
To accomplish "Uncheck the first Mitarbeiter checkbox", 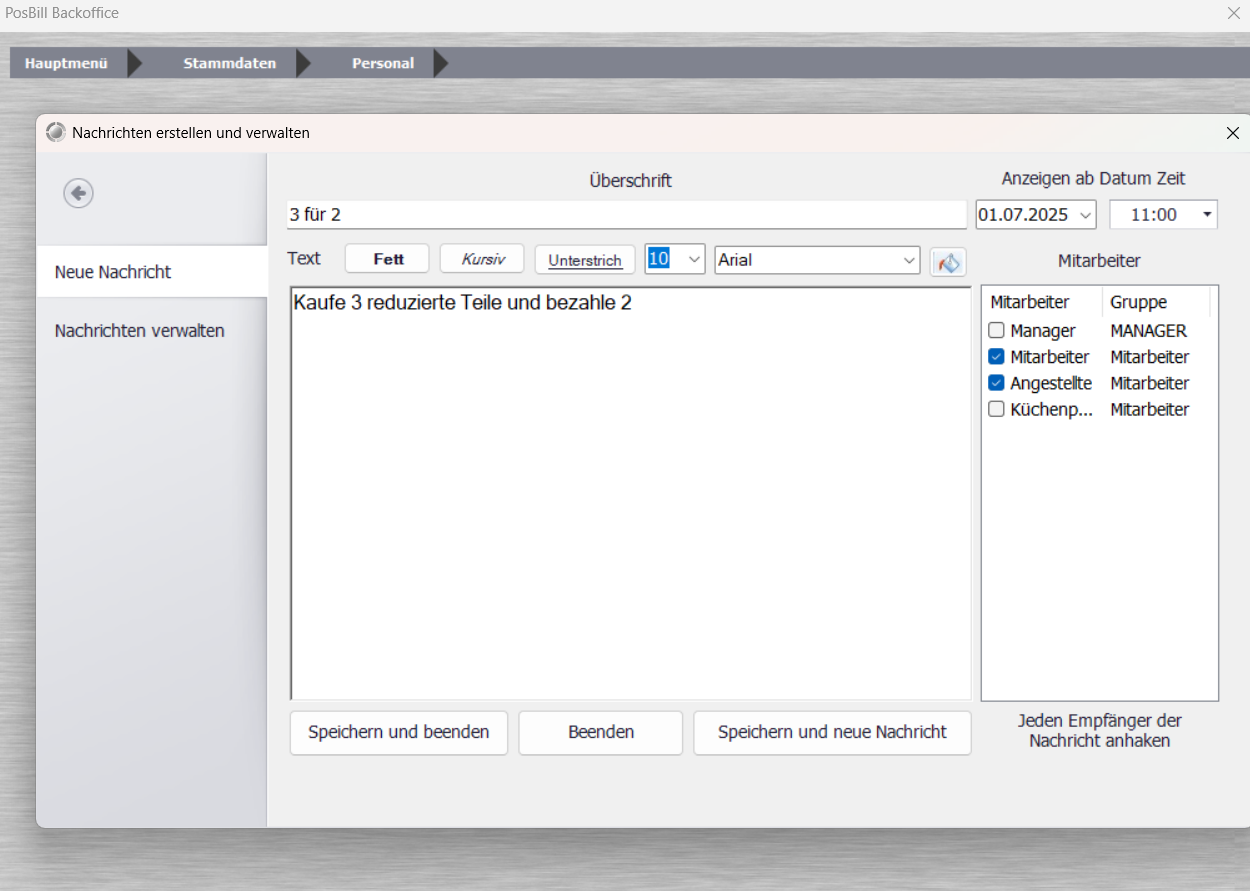I will [x=996, y=357].
